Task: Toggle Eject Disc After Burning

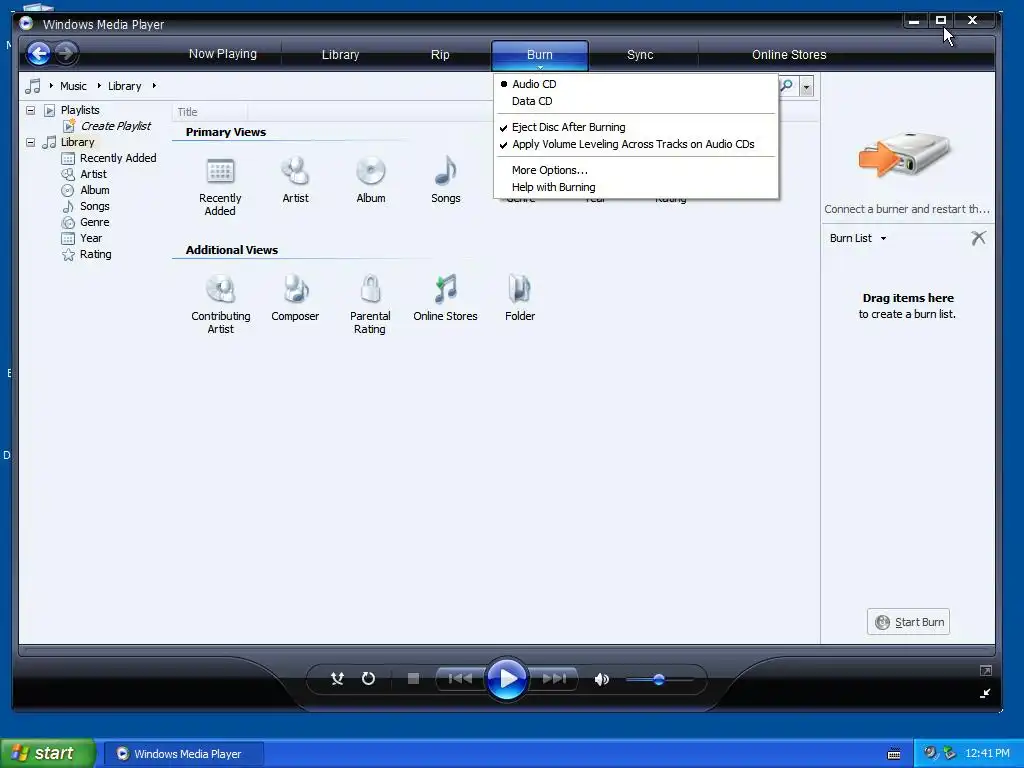Action: coord(568,127)
